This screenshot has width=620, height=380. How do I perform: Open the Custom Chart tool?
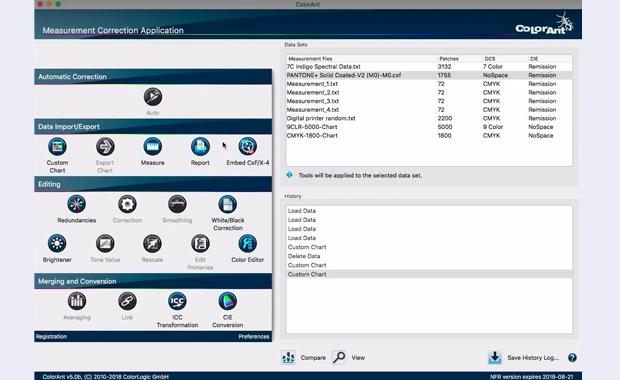click(57, 147)
